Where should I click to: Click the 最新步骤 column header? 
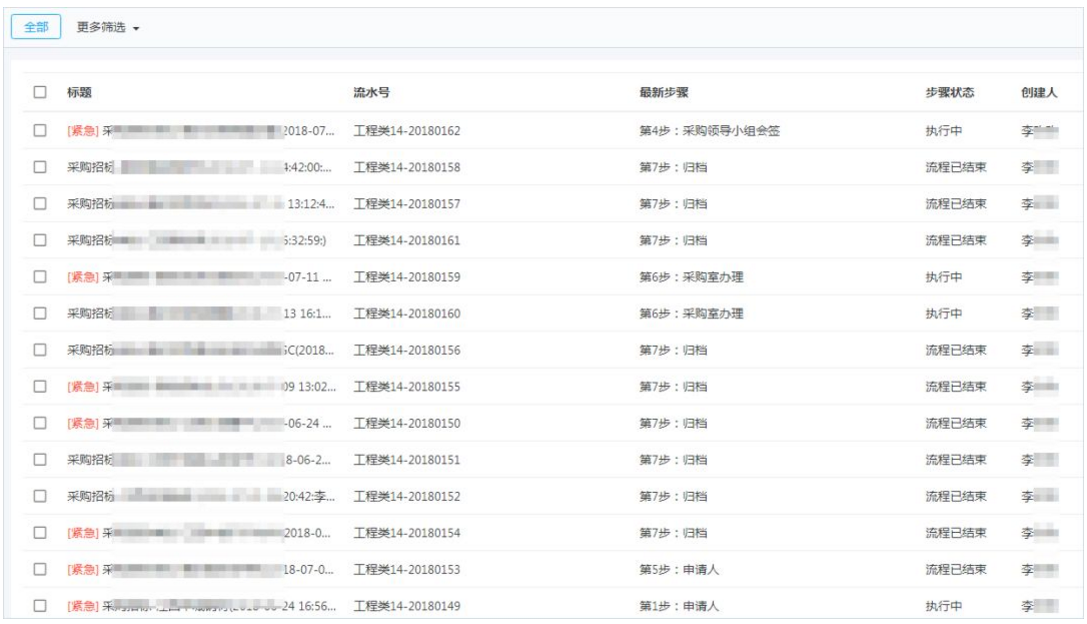663,93
